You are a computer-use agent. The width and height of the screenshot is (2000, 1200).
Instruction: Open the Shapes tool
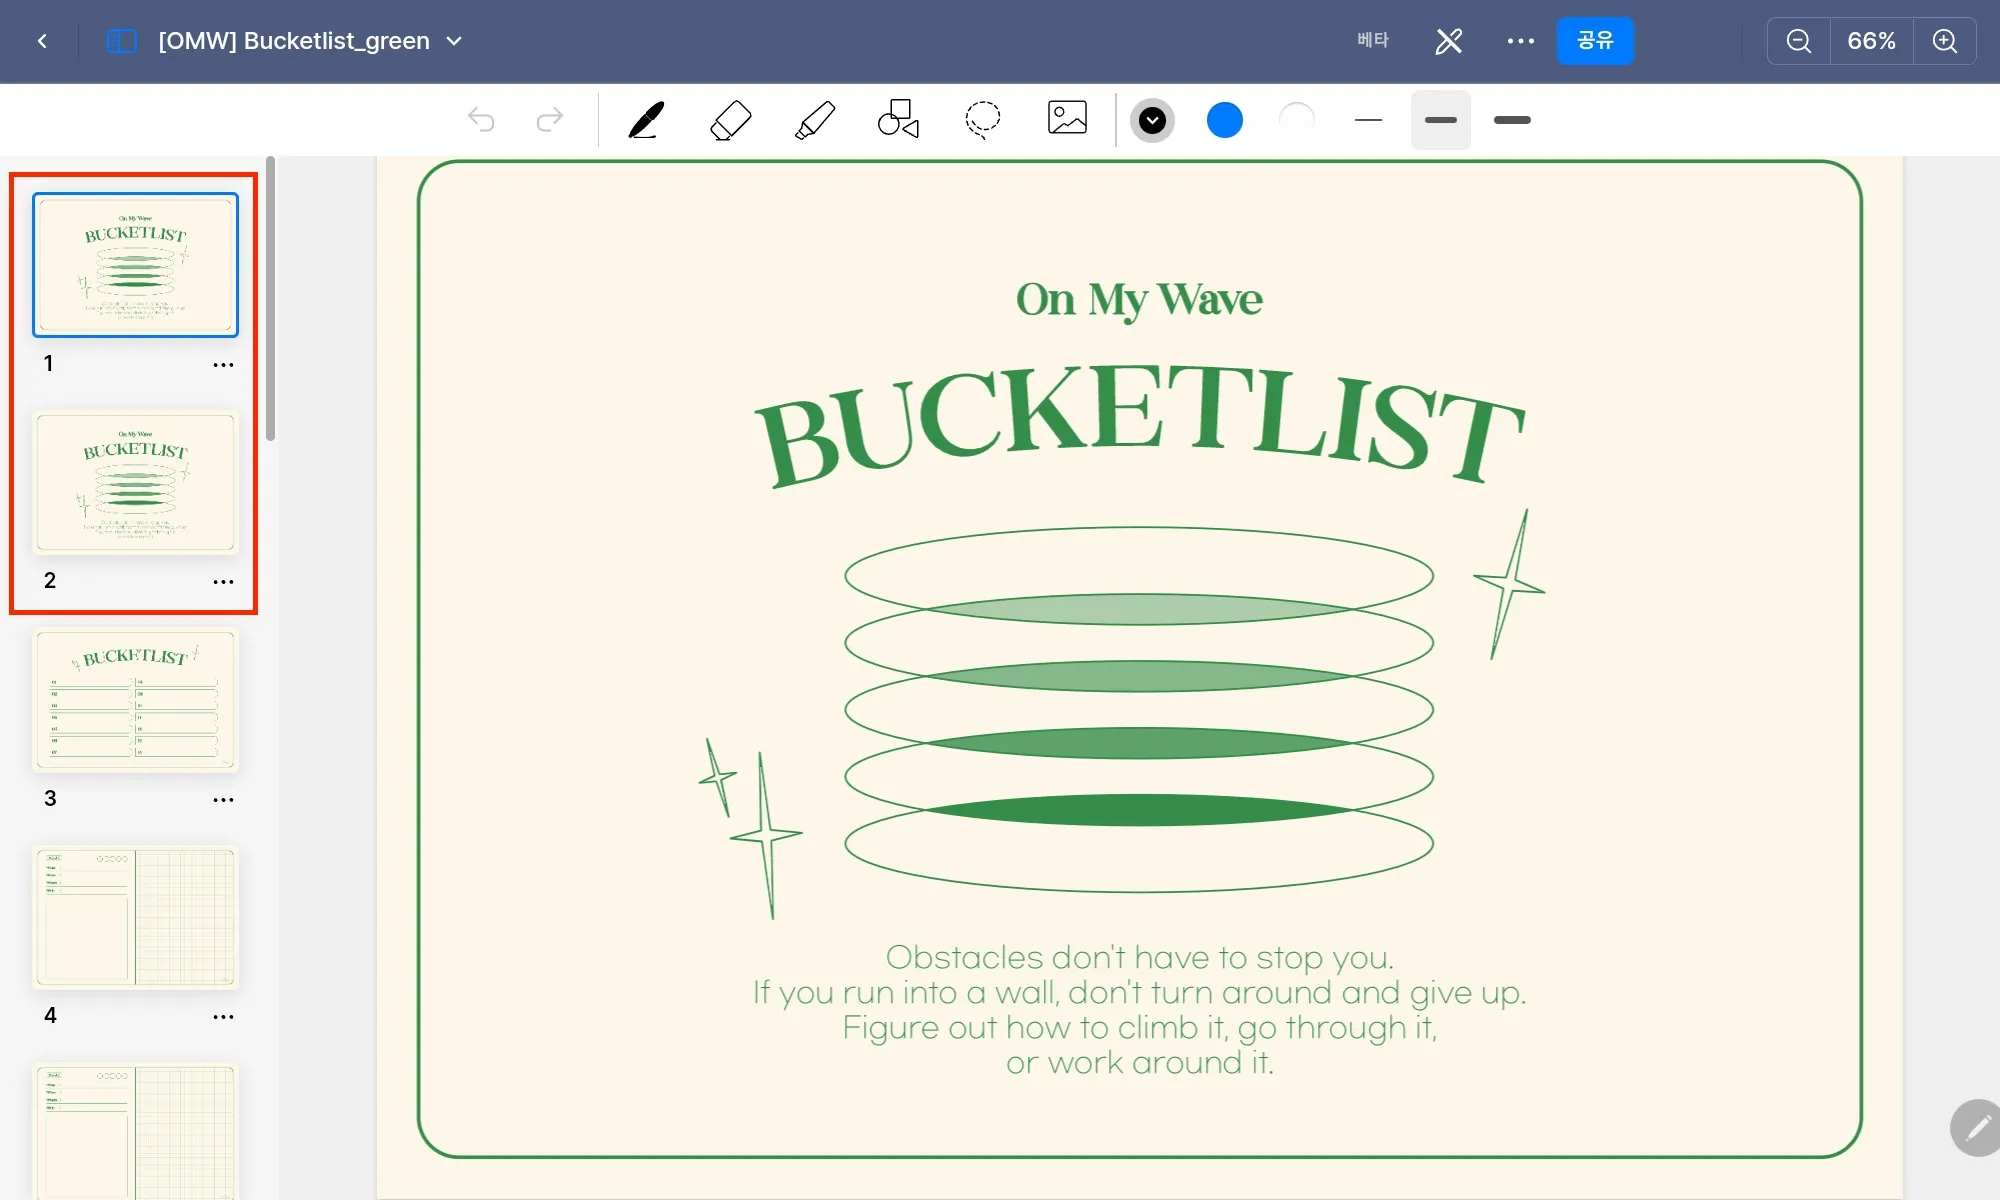click(x=898, y=119)
